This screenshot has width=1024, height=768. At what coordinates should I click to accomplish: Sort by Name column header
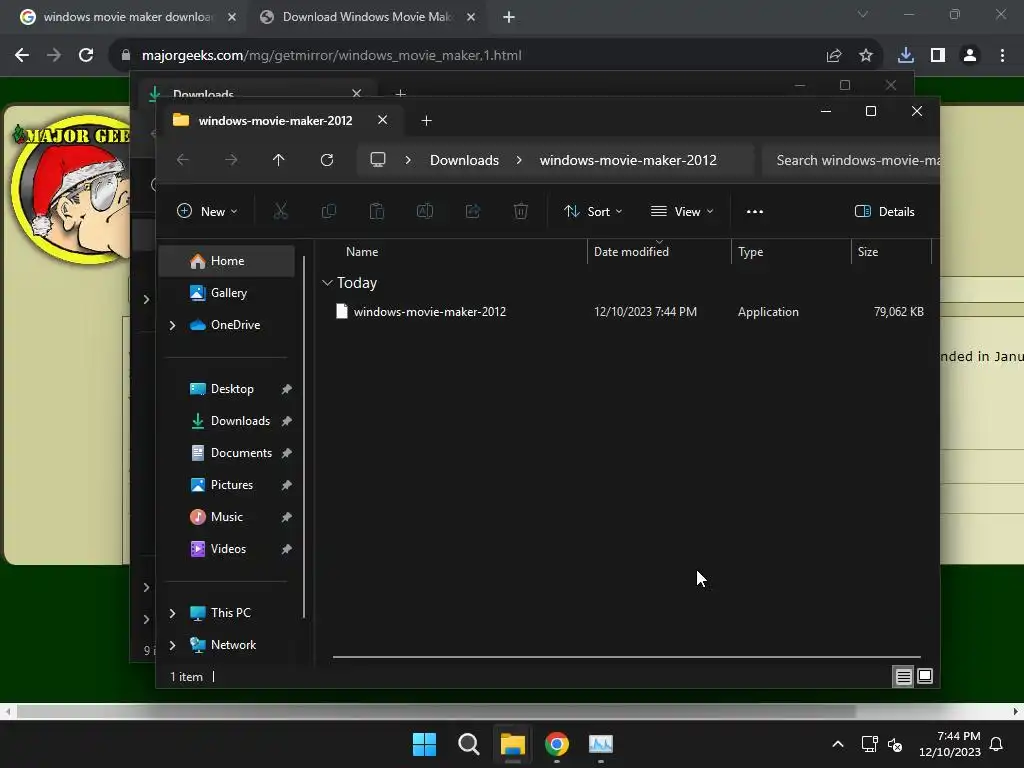point(362,252)
